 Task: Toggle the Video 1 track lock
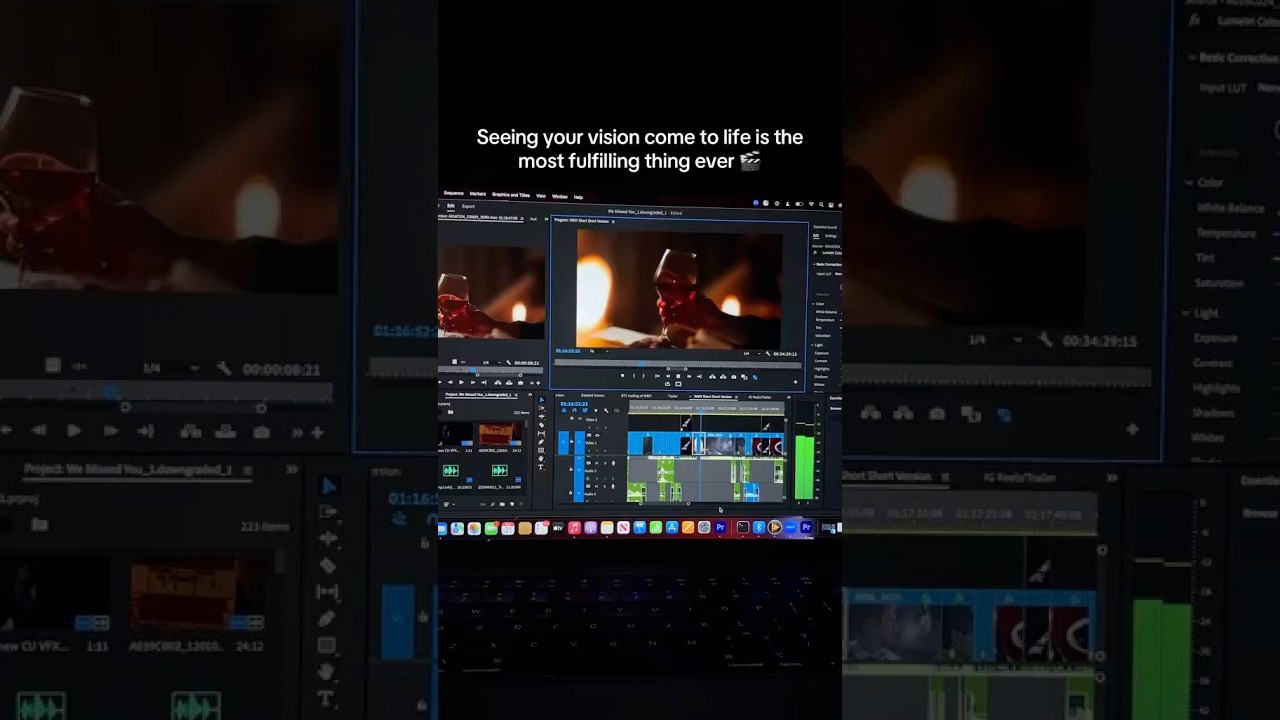coord(571,441)
